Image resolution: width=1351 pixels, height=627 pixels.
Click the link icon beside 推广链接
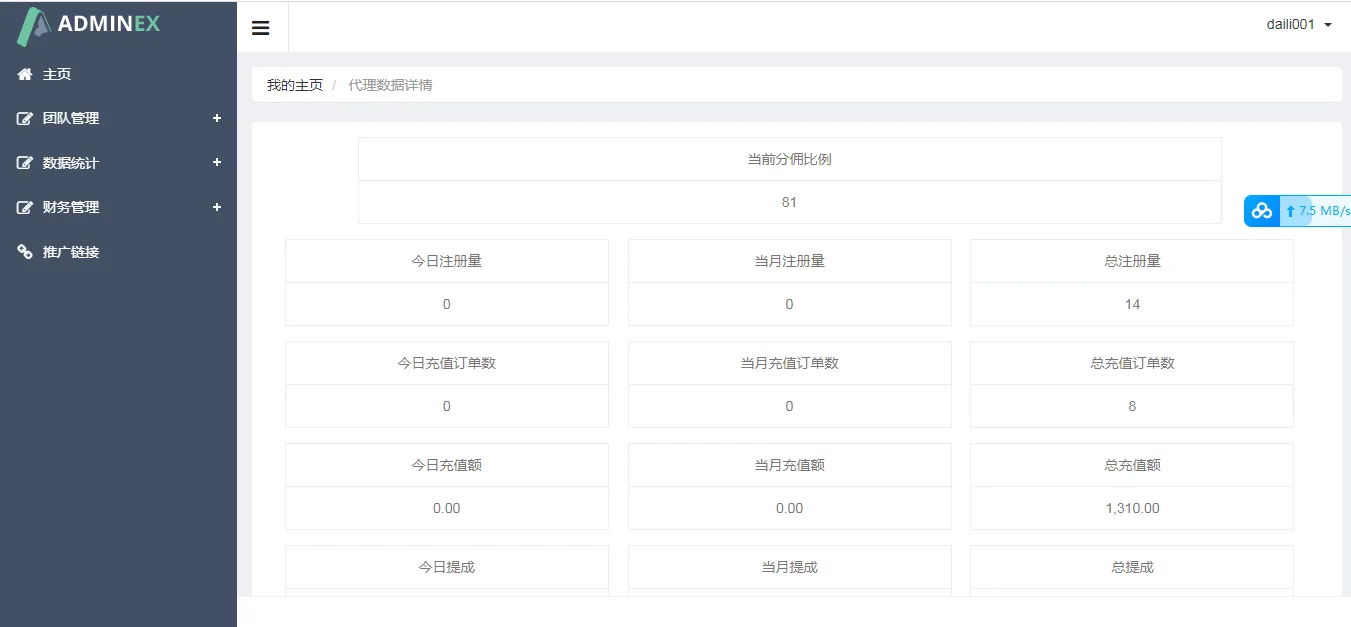[x=25, y=252]
